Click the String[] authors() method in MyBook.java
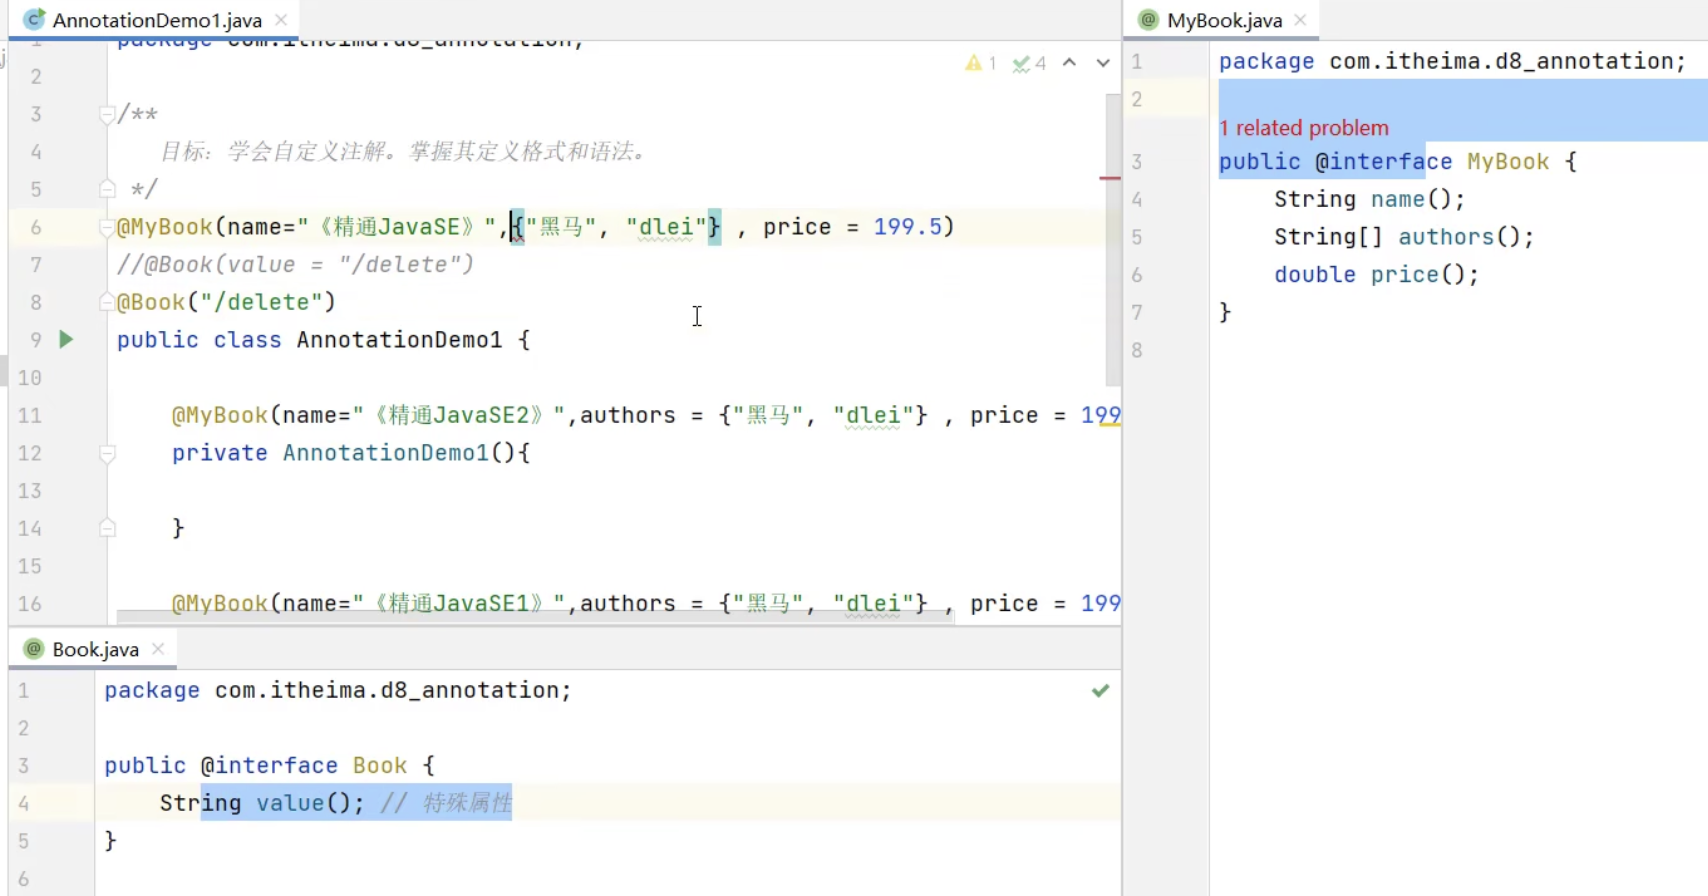The width and height of the screenshot is (1708, 896). coord(1403,237)
